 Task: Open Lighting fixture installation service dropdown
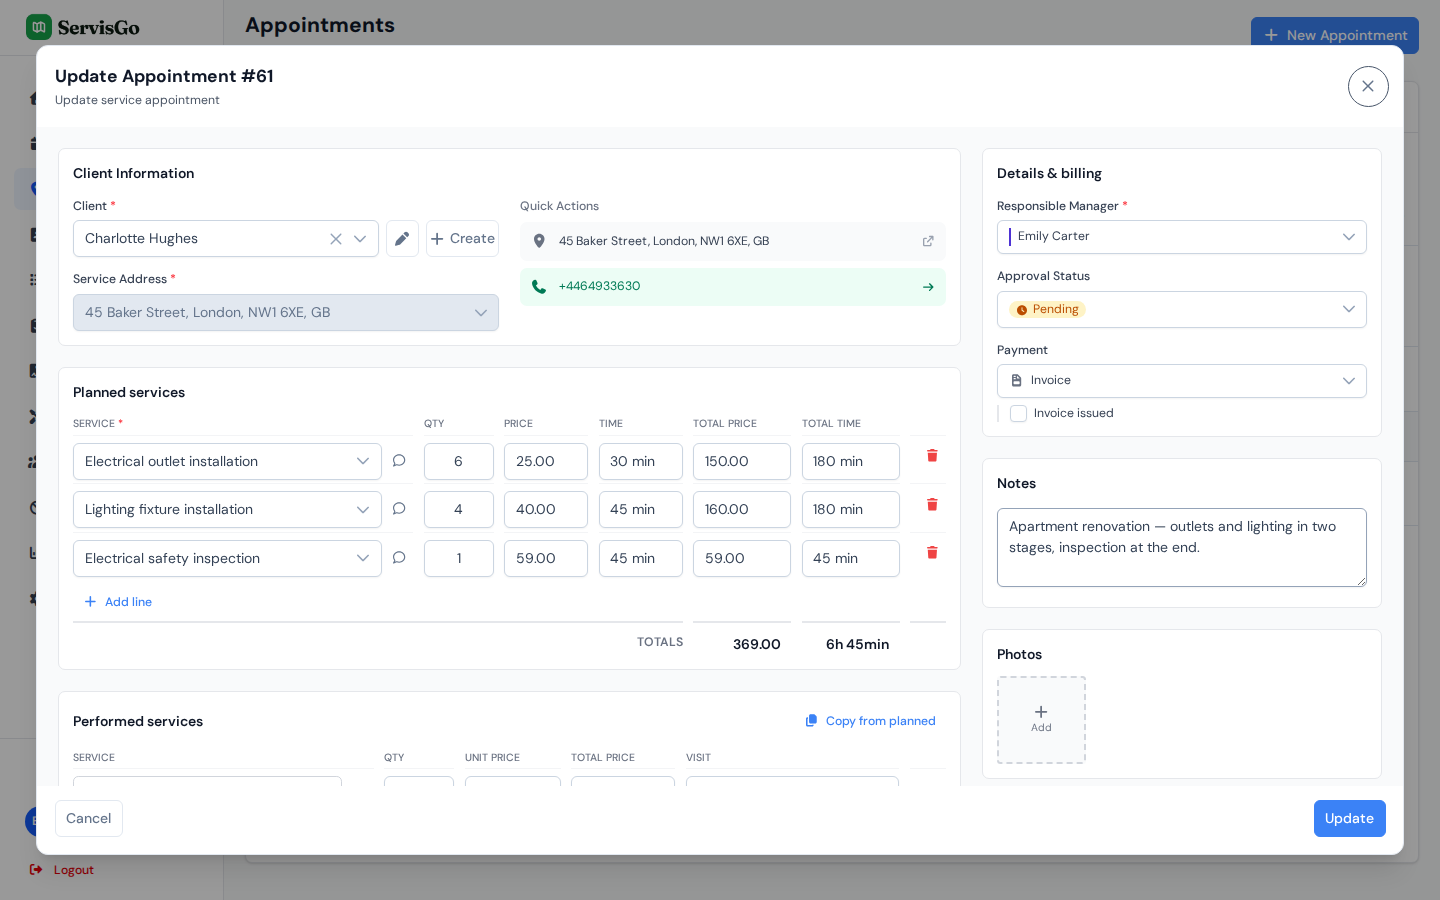pyautogui.click(x=227, y=510)
